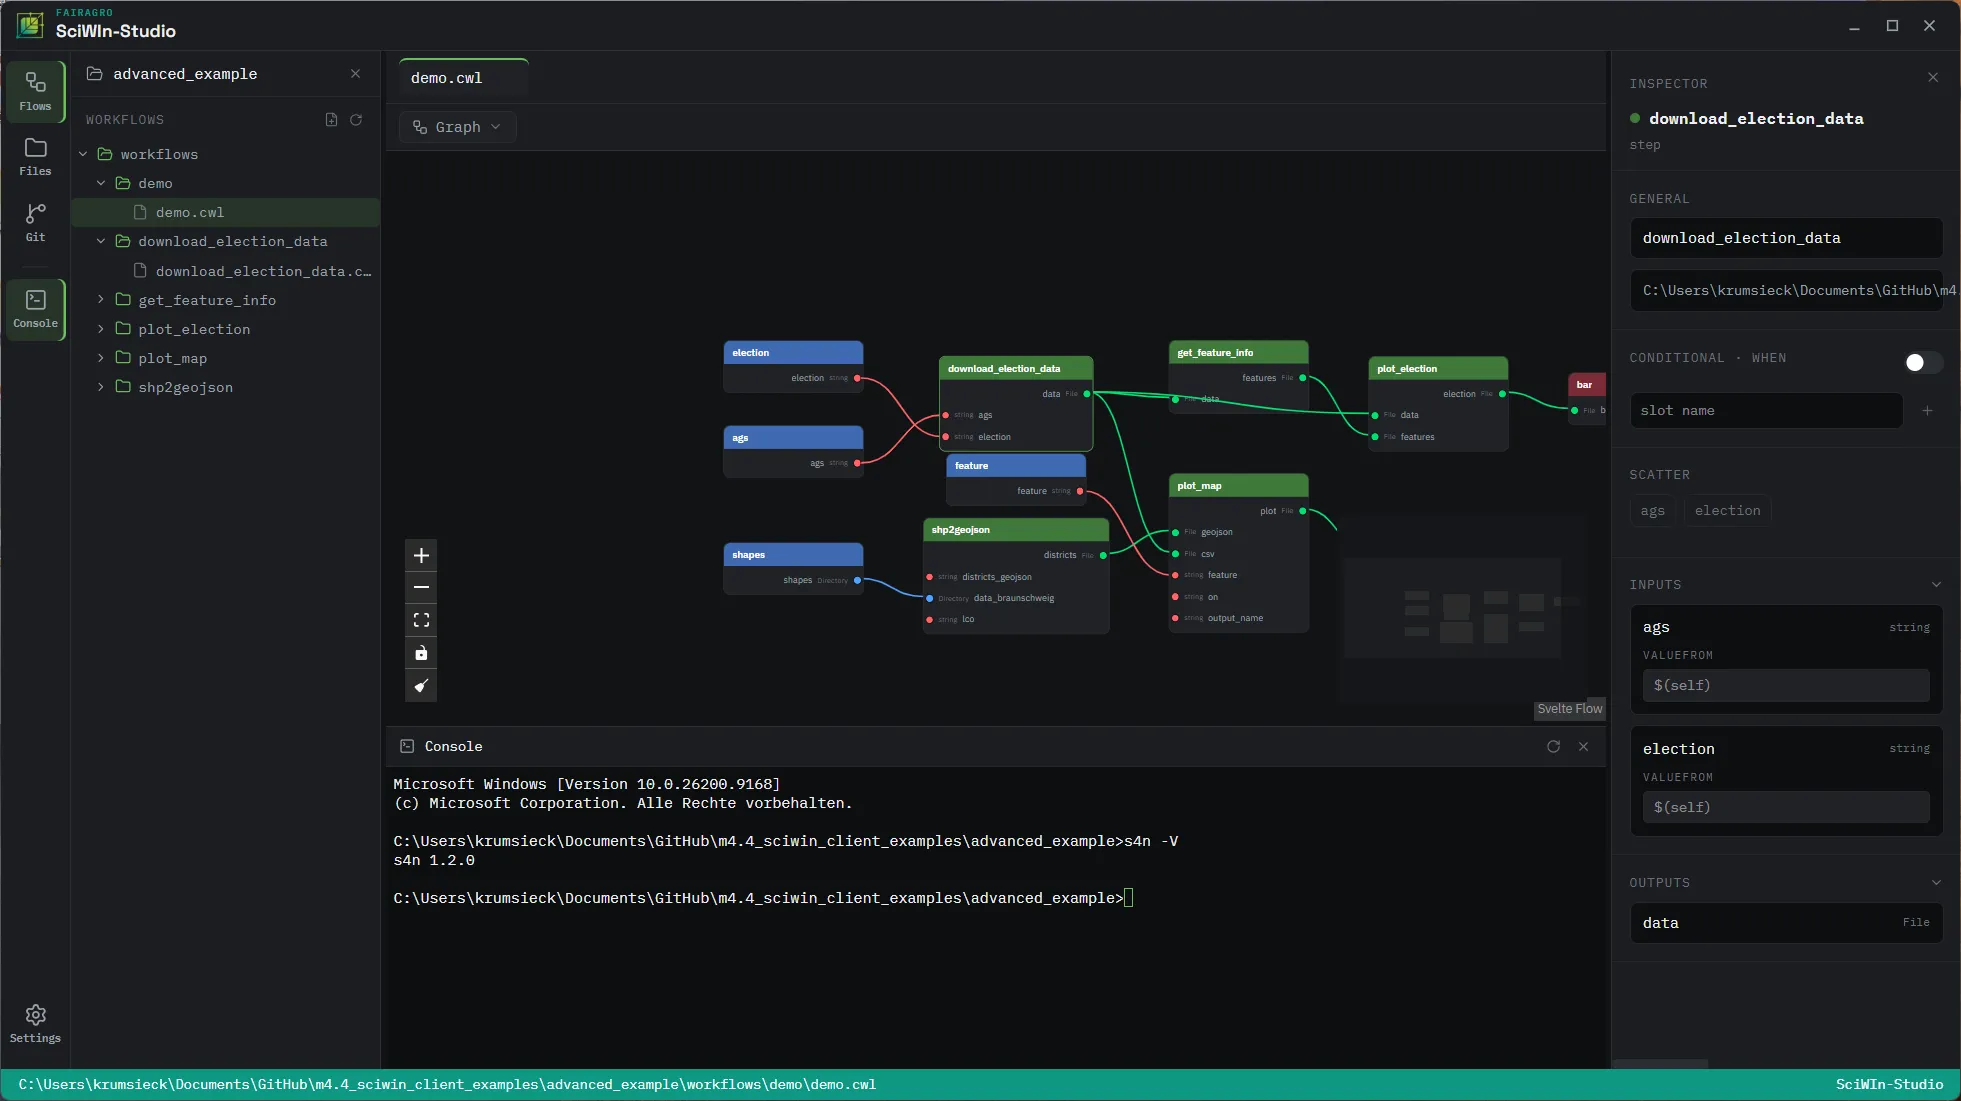Edit the ags valueFrom field
This screenshot has width=1961, height=1101.
(x=1786, y=685)
